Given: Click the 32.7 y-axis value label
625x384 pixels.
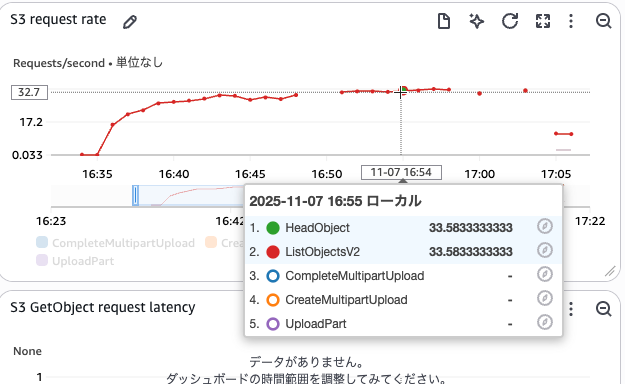Looking at the screenshot, I should (x=29, y=92).
